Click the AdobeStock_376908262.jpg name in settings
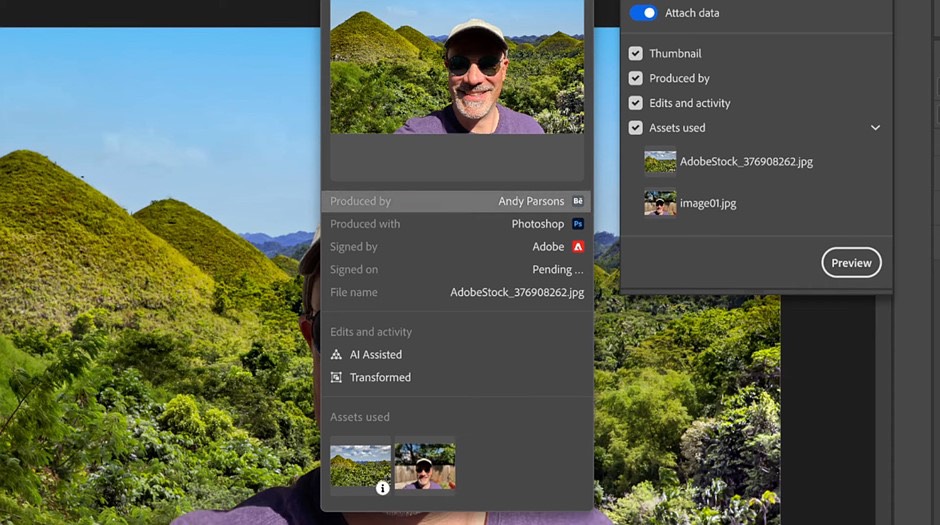 746,162
